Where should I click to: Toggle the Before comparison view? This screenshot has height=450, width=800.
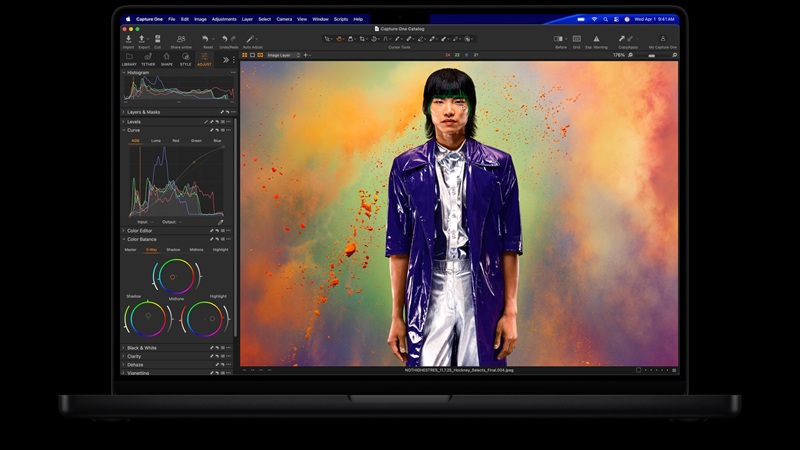pos(560,40)
